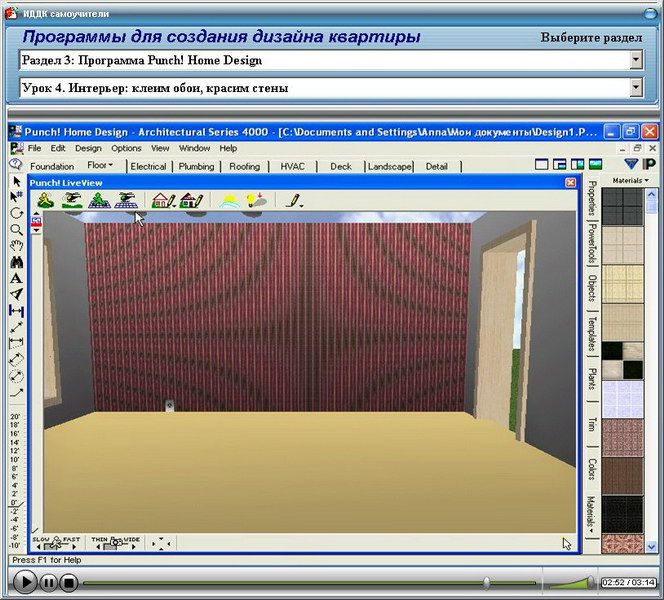664x600 pixels.
Task: Click the house-with-pencil edit icon
Action: click(x=162, y=200)
